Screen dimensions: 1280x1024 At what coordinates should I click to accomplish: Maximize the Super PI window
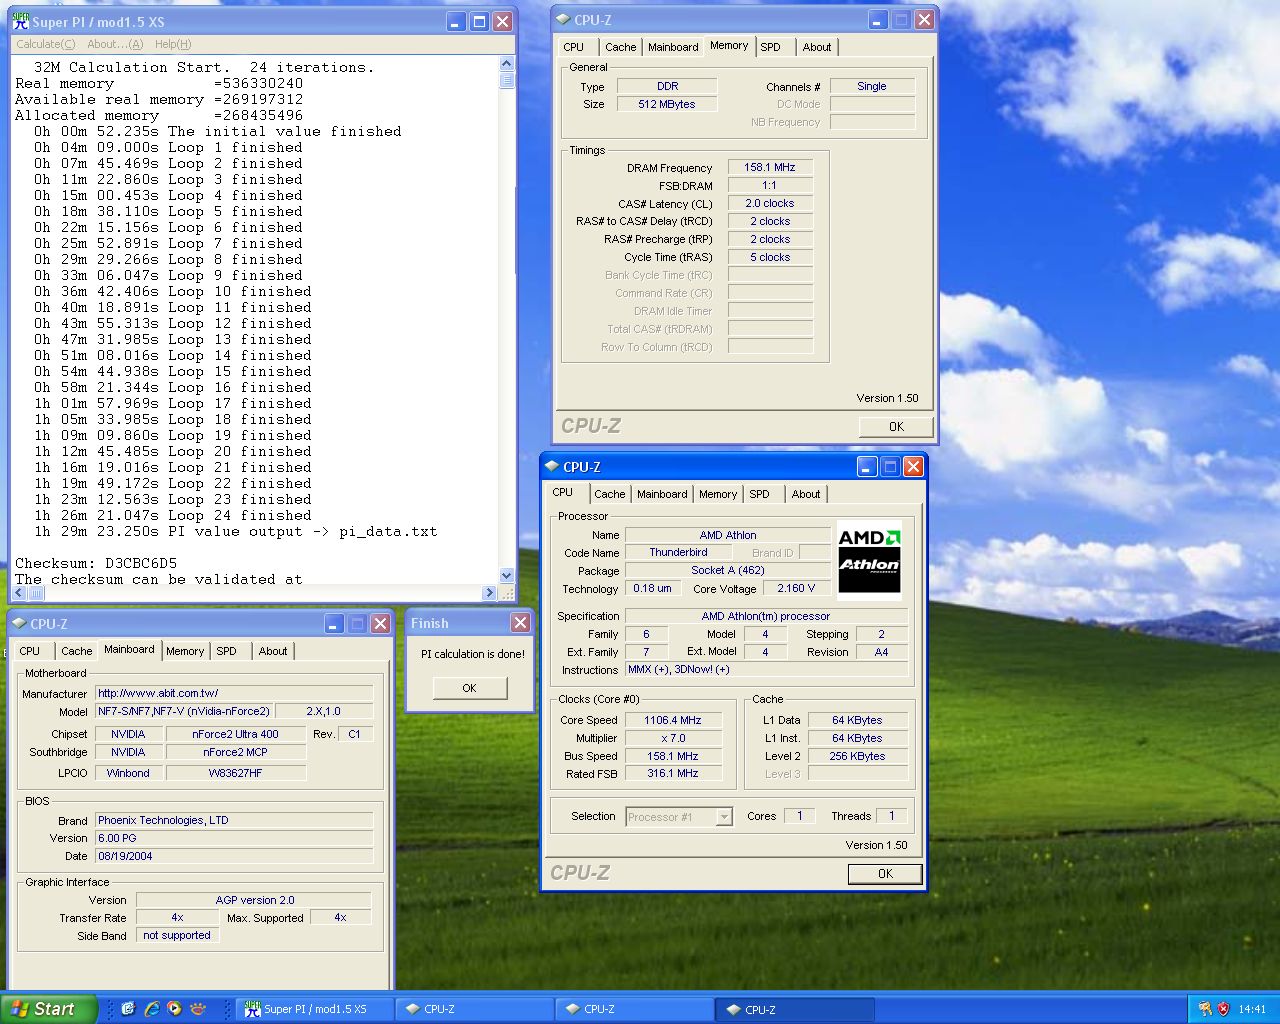479,21
